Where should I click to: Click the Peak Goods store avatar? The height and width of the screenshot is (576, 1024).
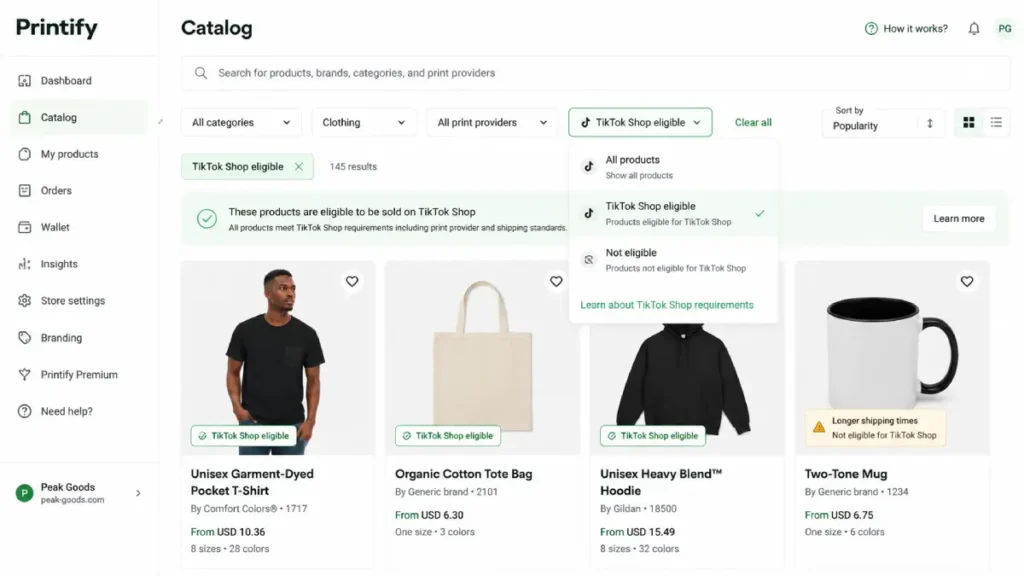pyautogui.click(x=24, y=493)
